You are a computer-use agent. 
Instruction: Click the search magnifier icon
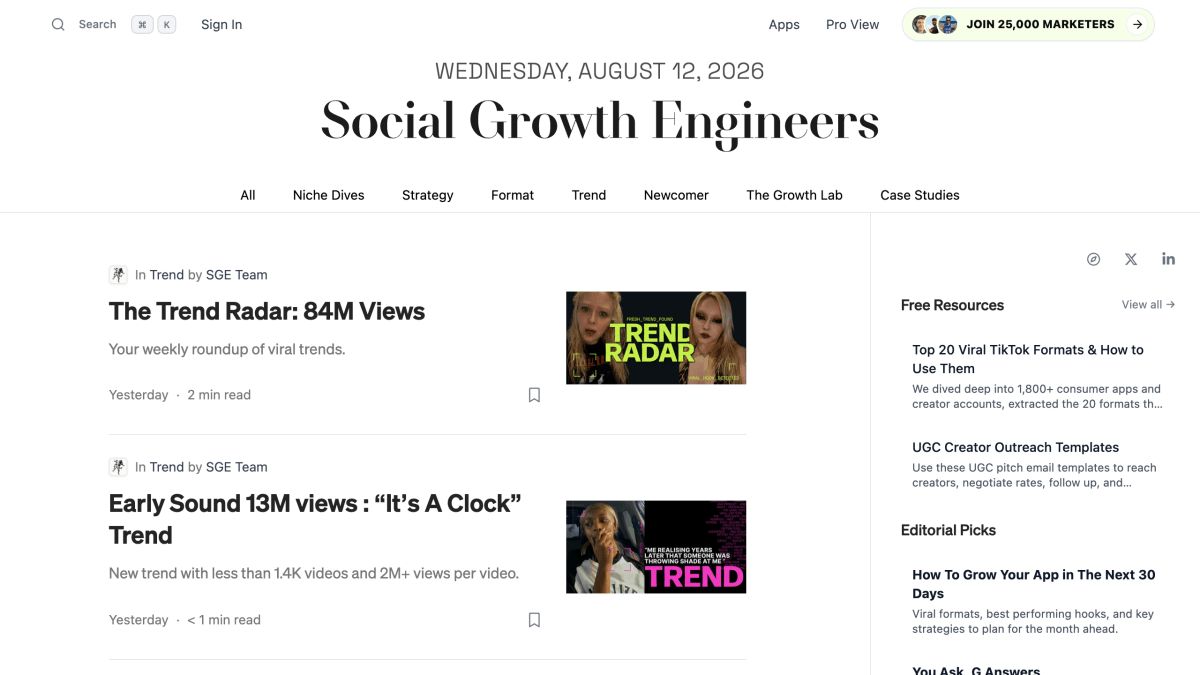pyautogui.click(x=58, y=24)
